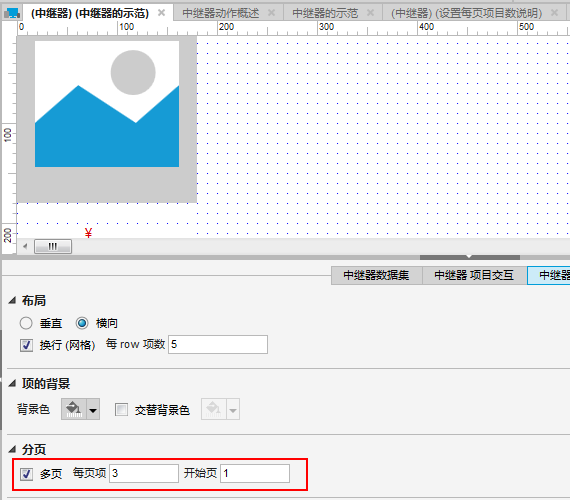
Task: Select the 垂直 layout radio button
Action: (26, 323)
